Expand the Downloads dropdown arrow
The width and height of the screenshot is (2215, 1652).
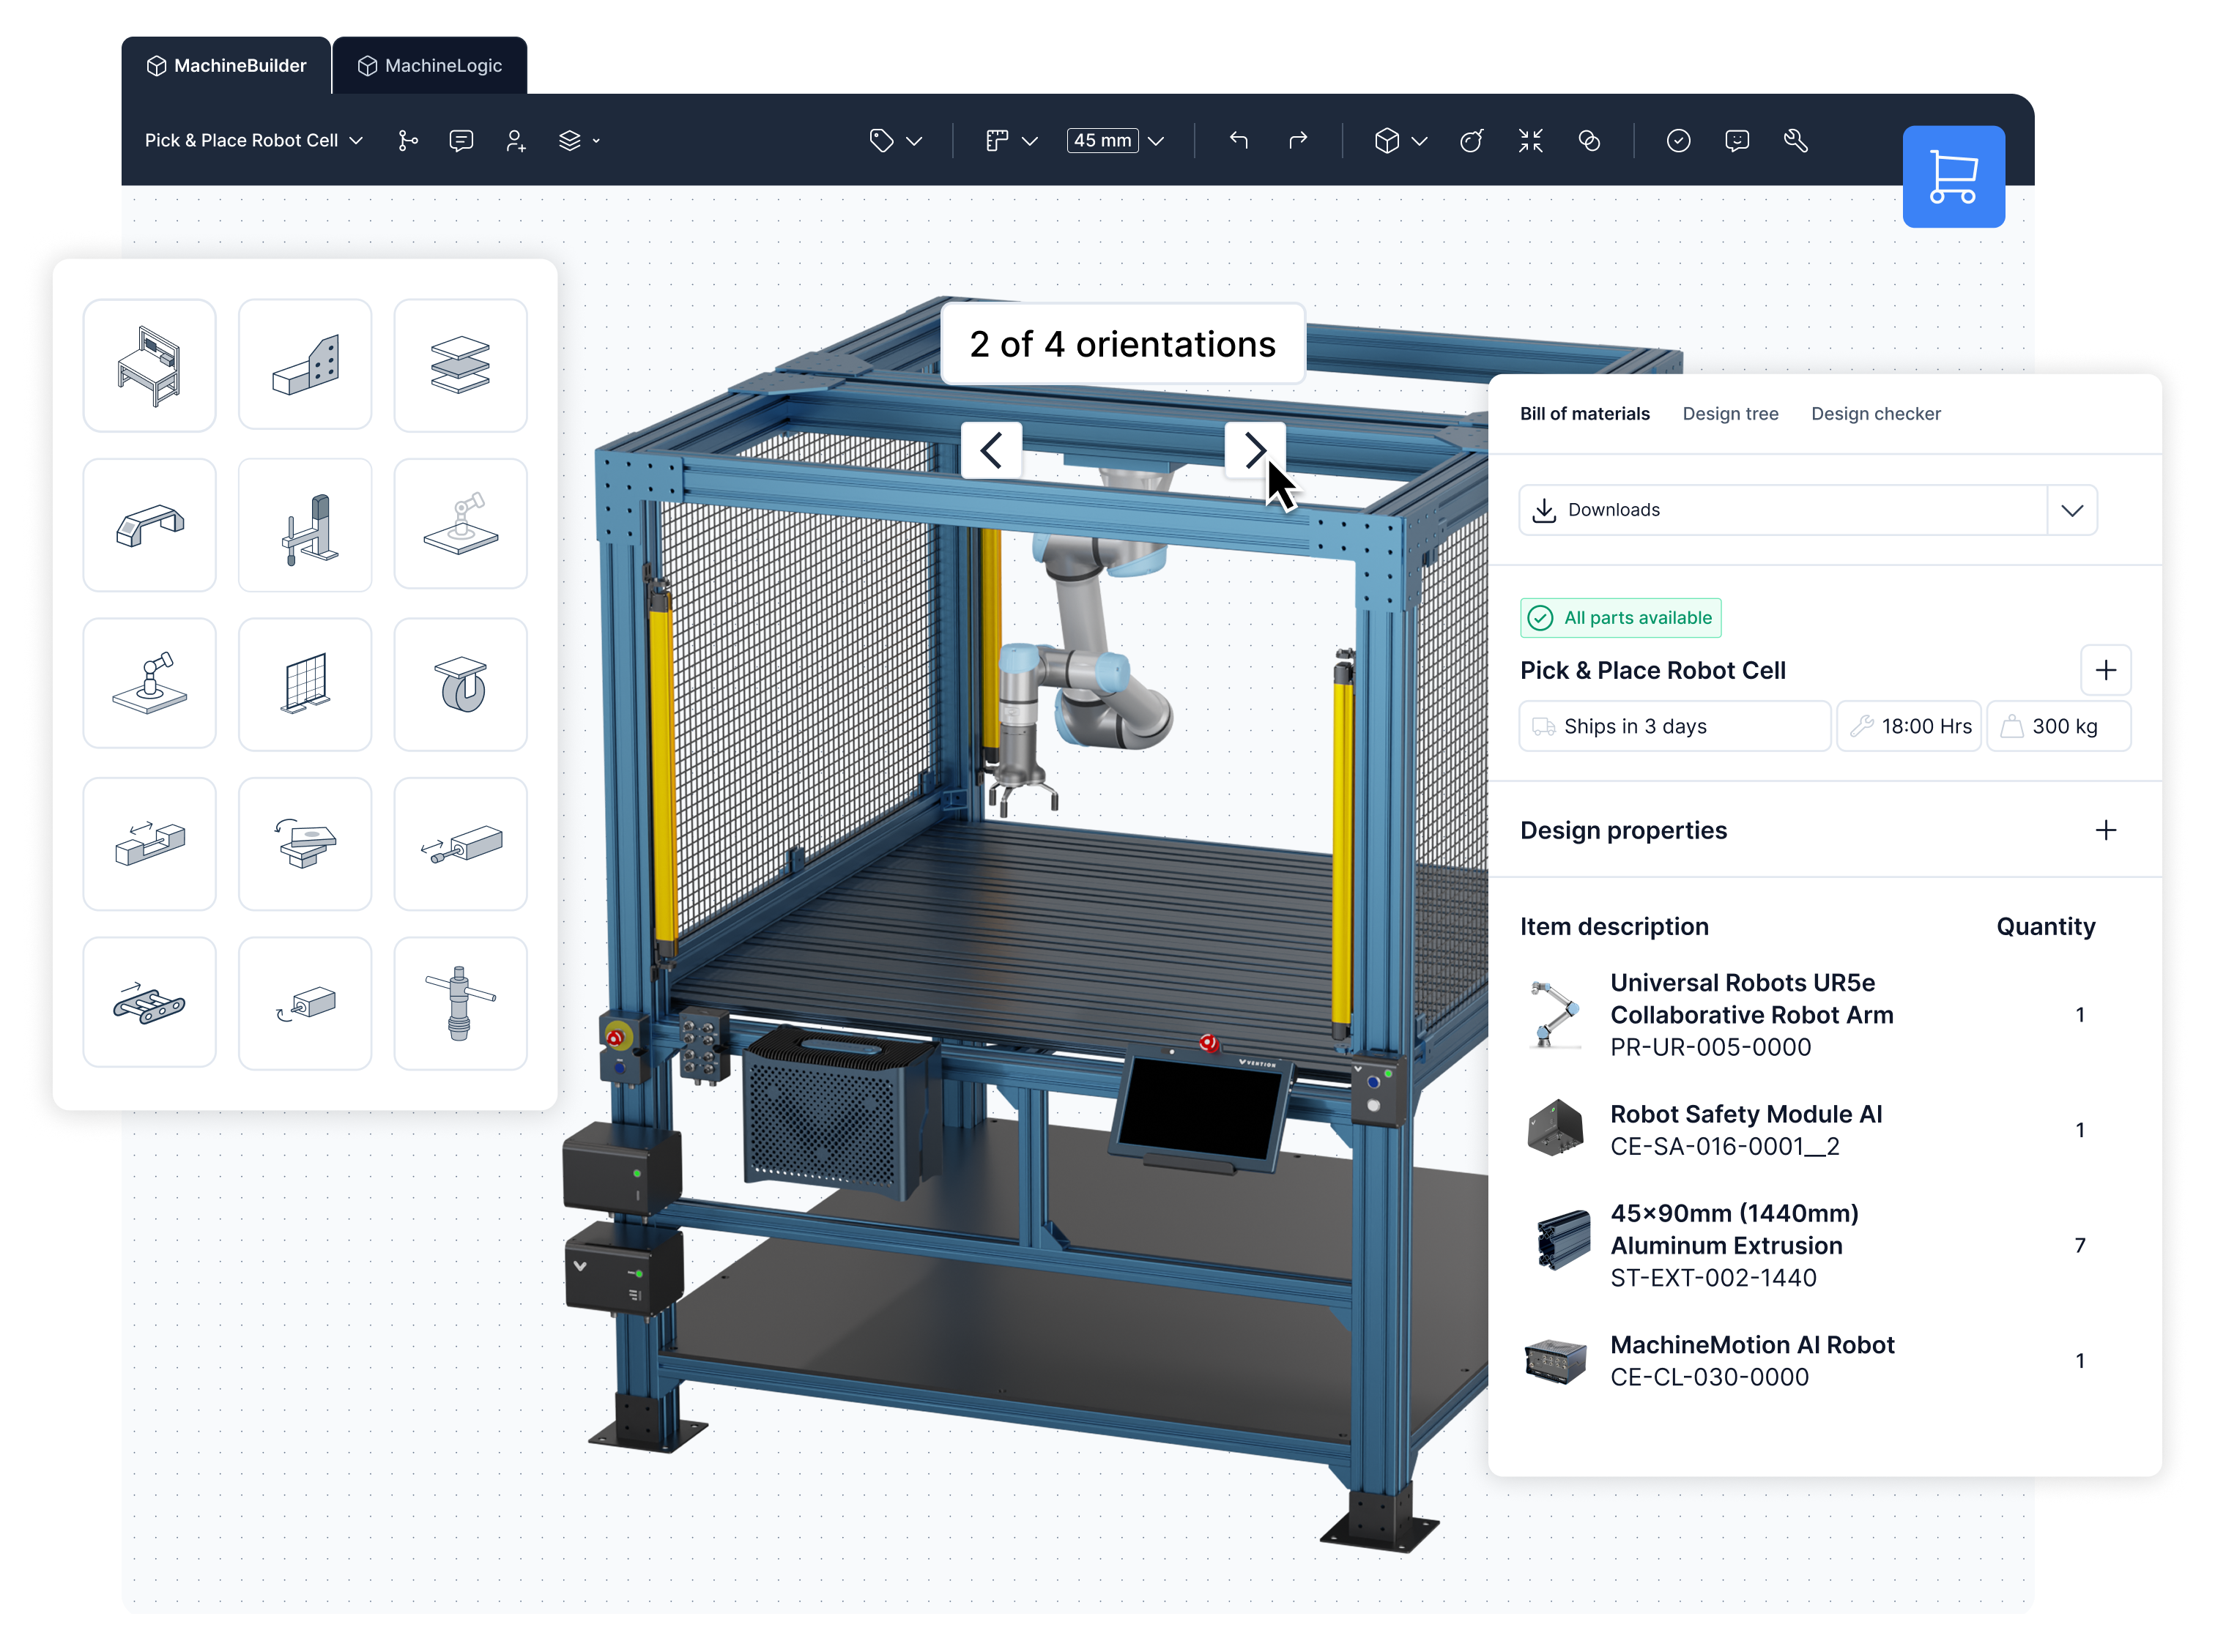tap(2071, 510)
